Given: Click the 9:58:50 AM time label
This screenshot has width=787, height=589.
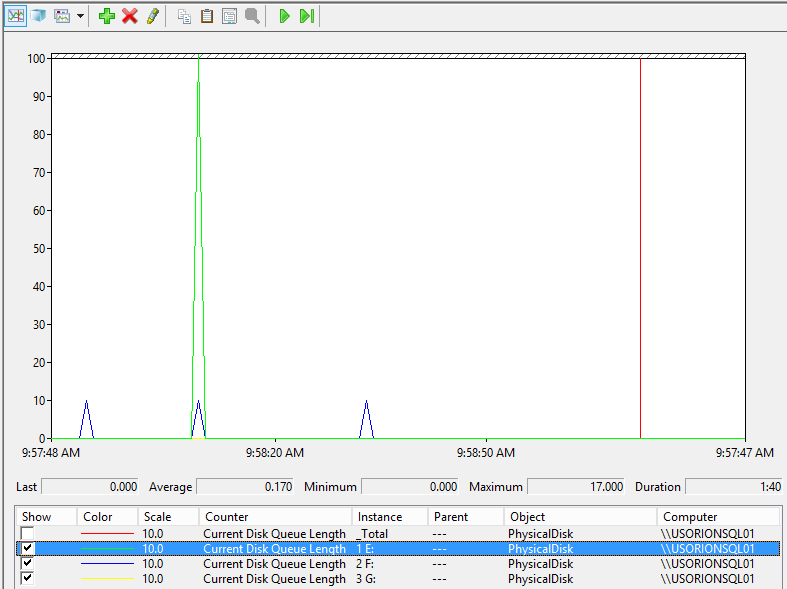Looking at the screenshot, I should pos(486,453).
